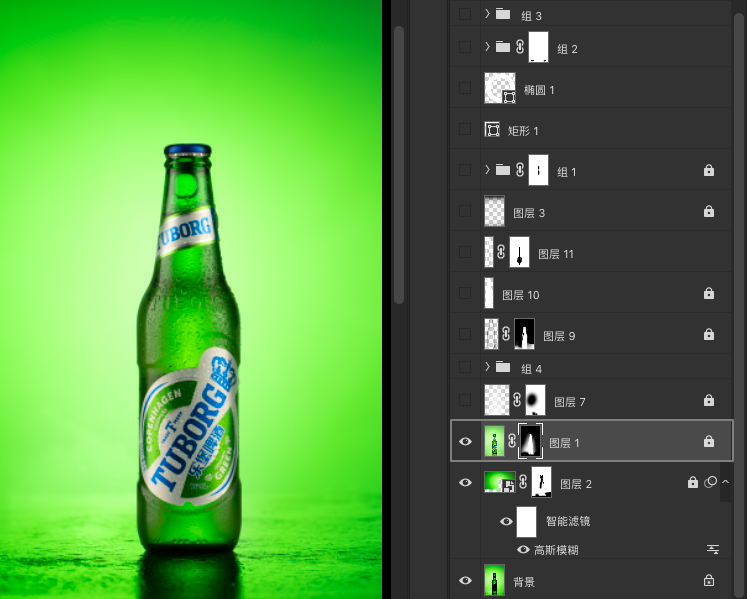Click the lock icon on 图层 1

tap(709, 441)
